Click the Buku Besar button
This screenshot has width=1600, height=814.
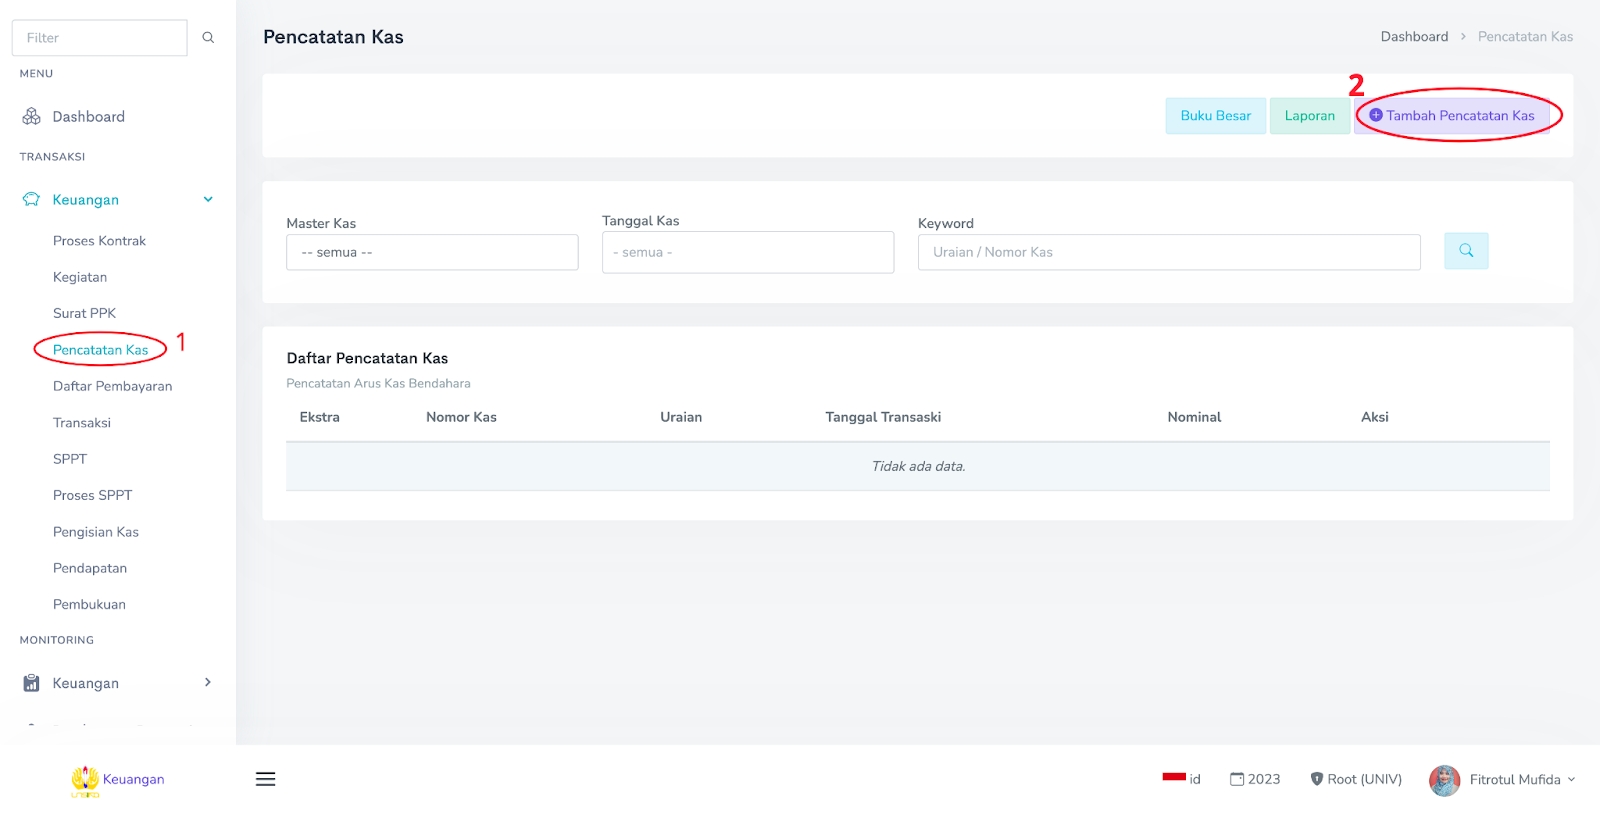pyautogui.click(x=1215, y=116)
